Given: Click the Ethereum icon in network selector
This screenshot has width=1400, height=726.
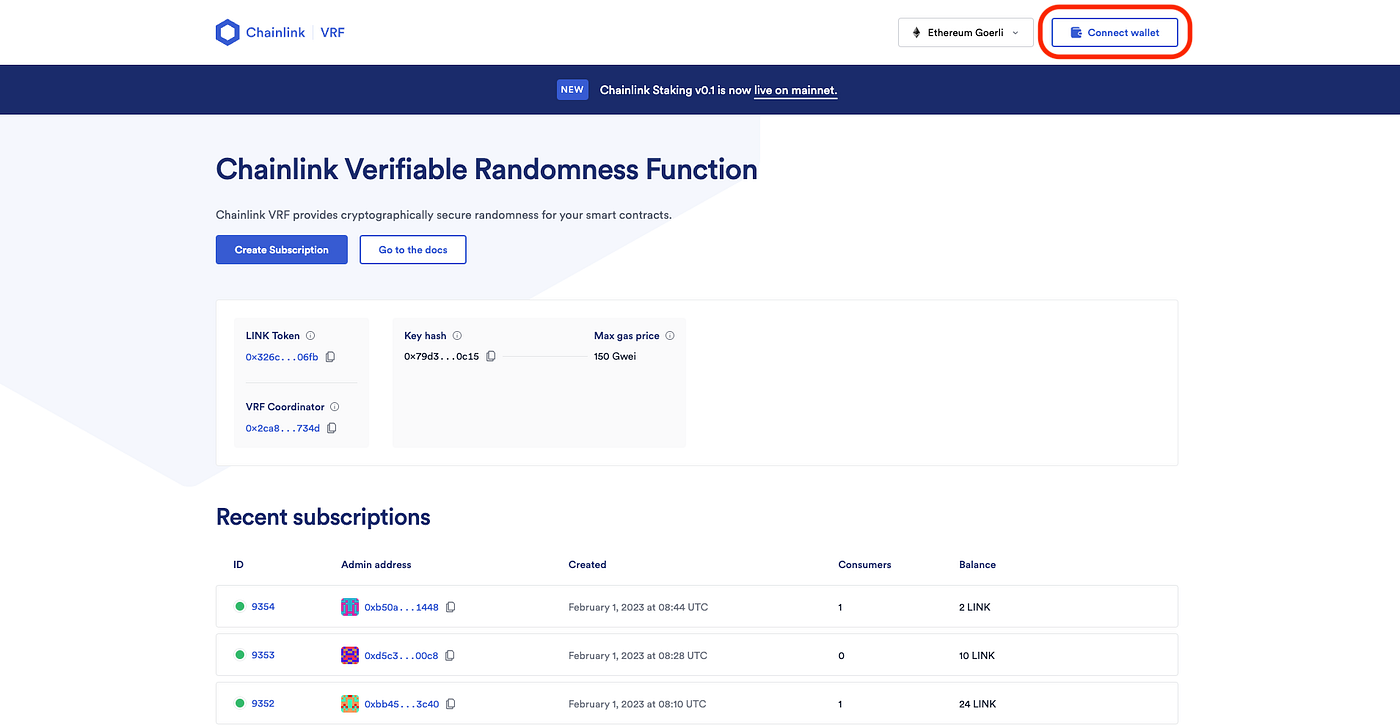Looking at the screenshot, I should (x=916, y=33).
